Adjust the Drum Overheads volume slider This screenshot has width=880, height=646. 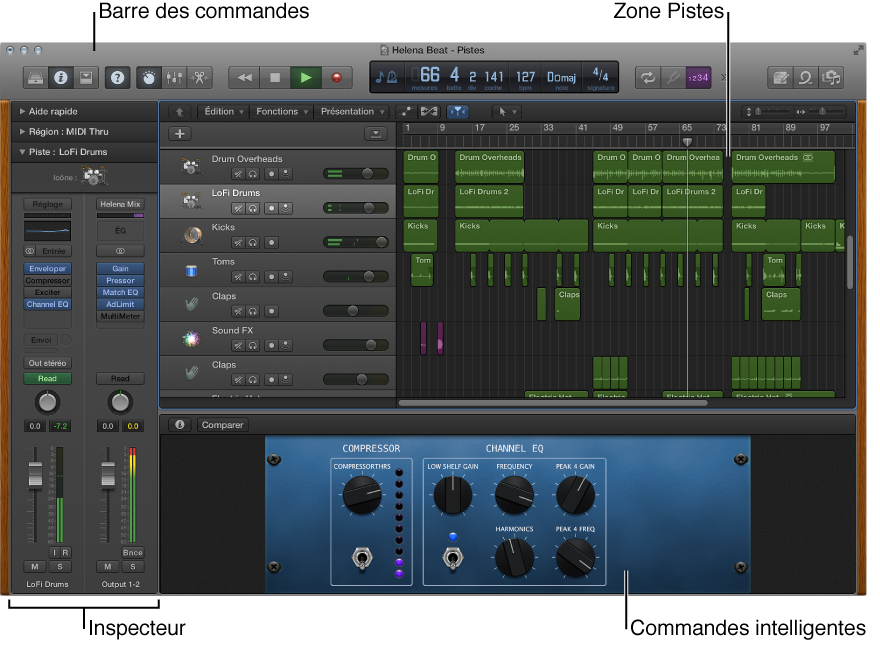point(369,172)
